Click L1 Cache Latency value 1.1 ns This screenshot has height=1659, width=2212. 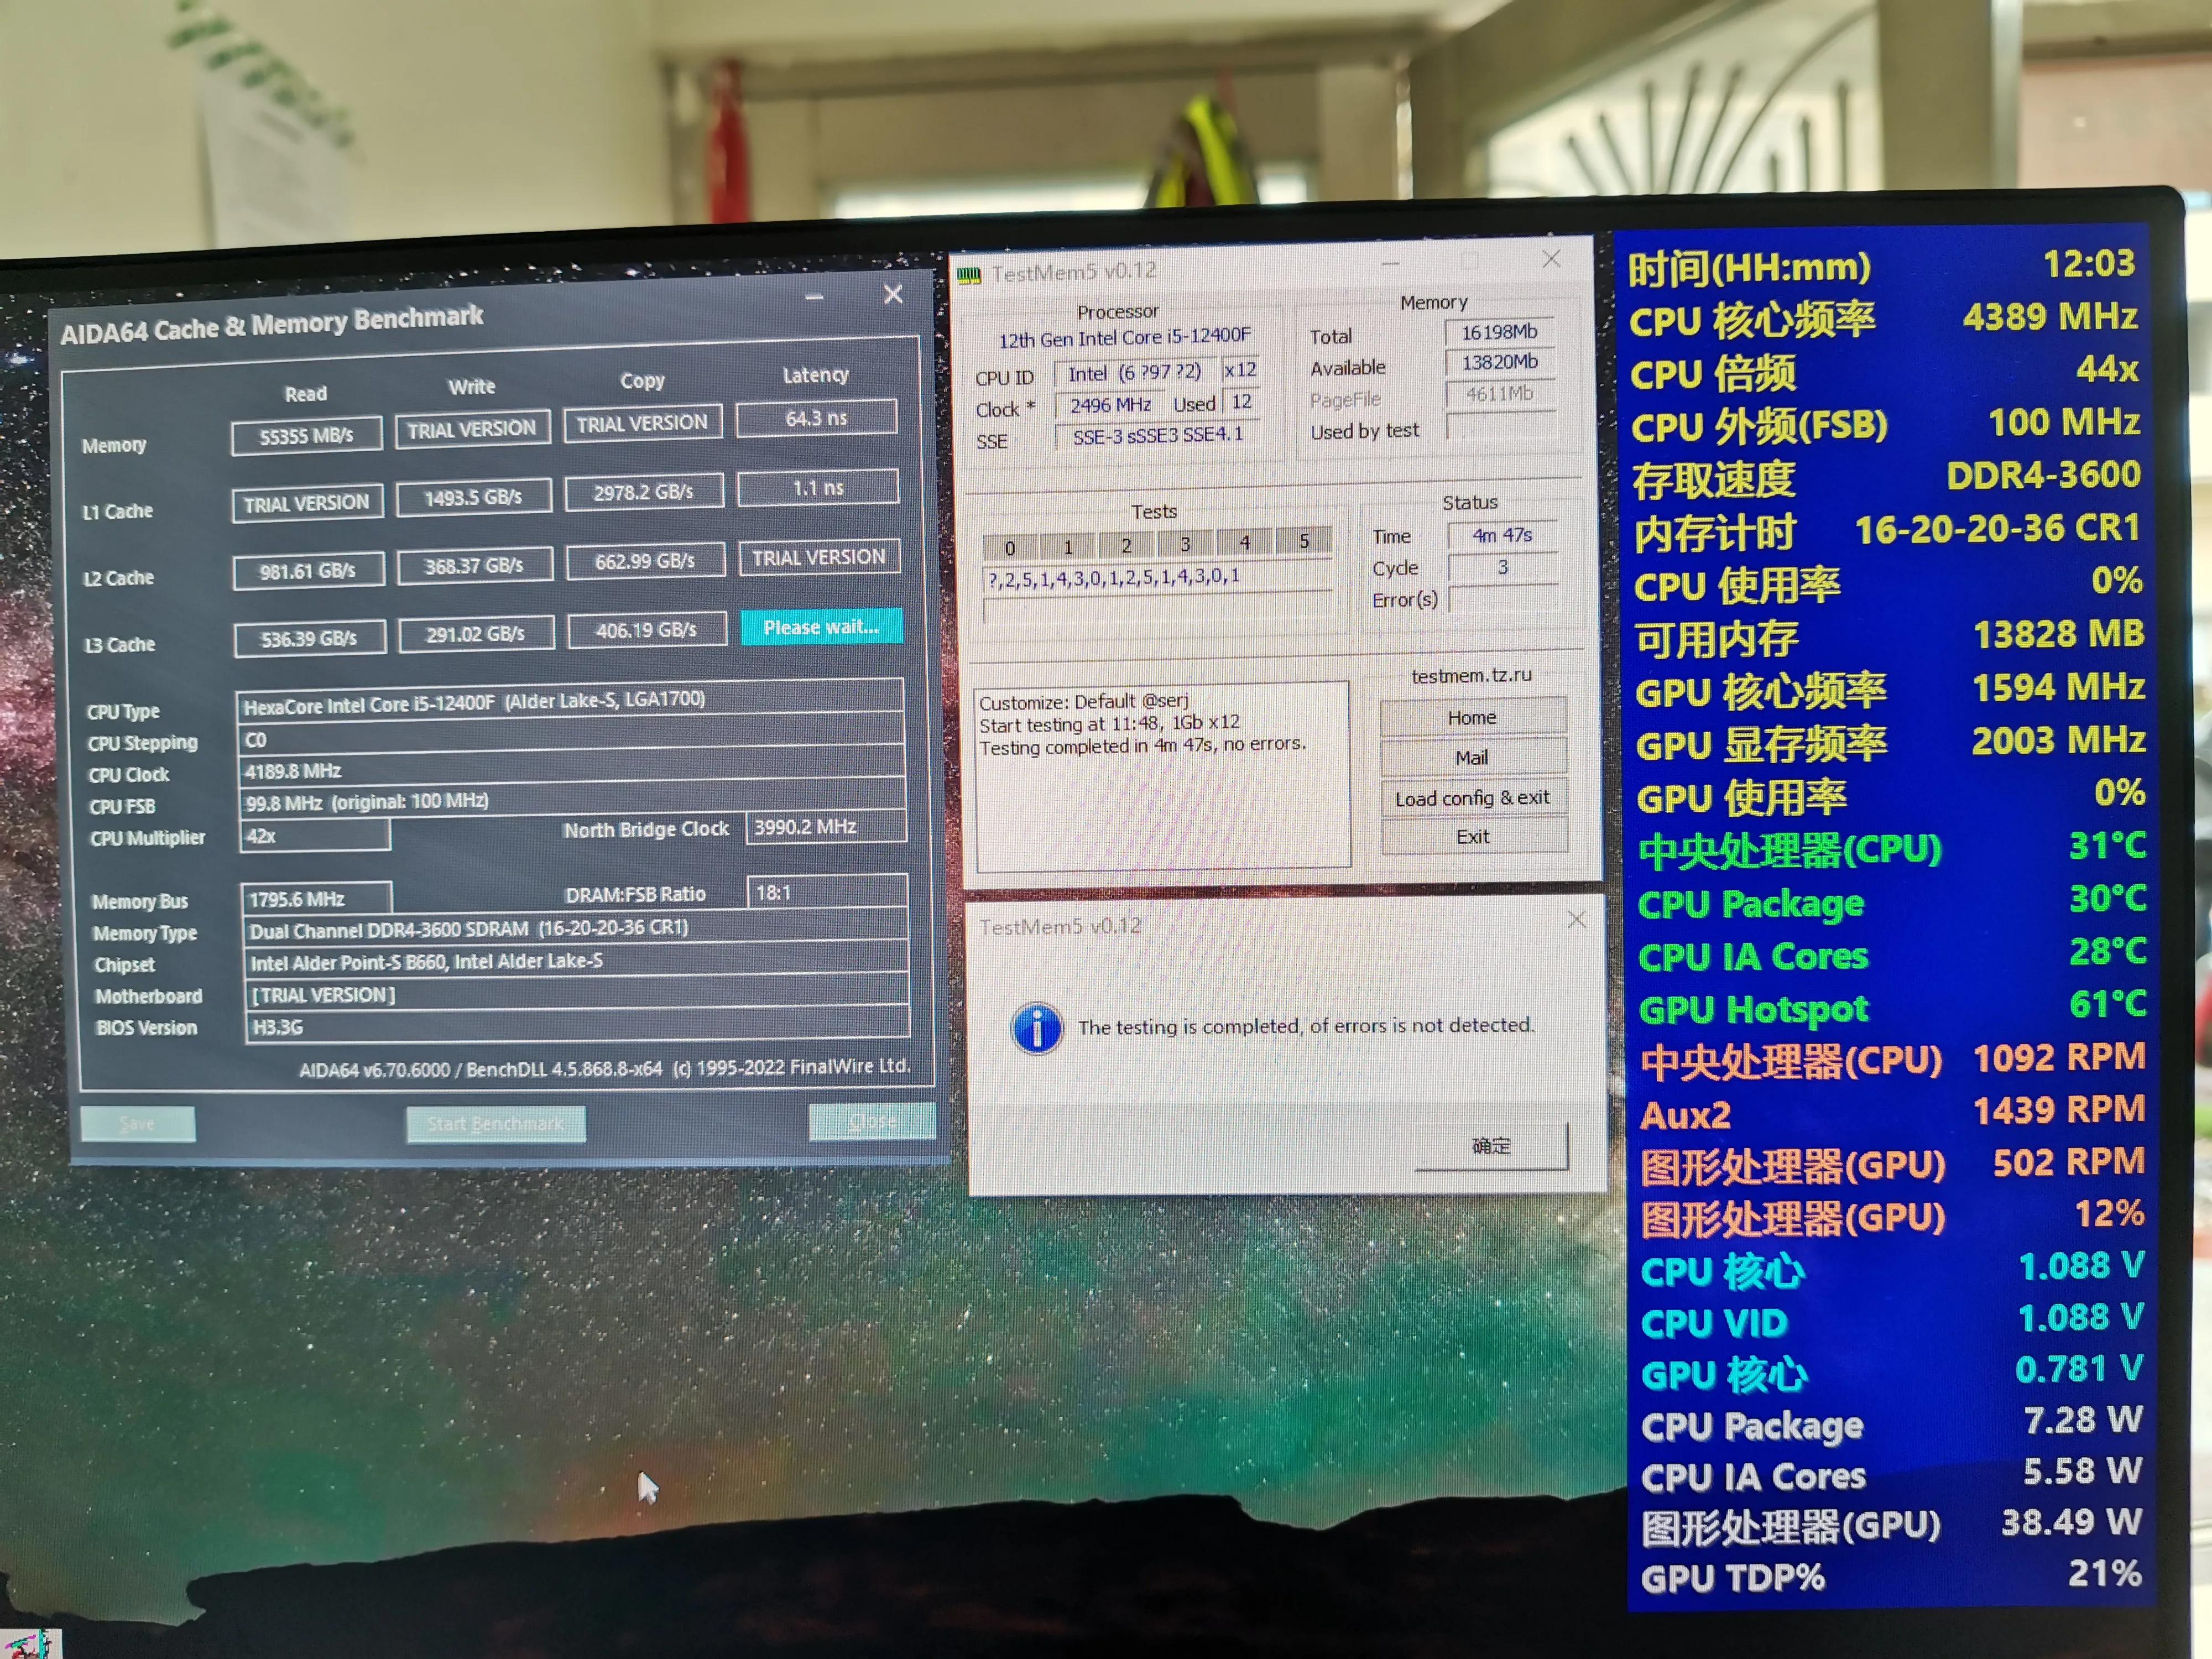click(x=818, y=487)
